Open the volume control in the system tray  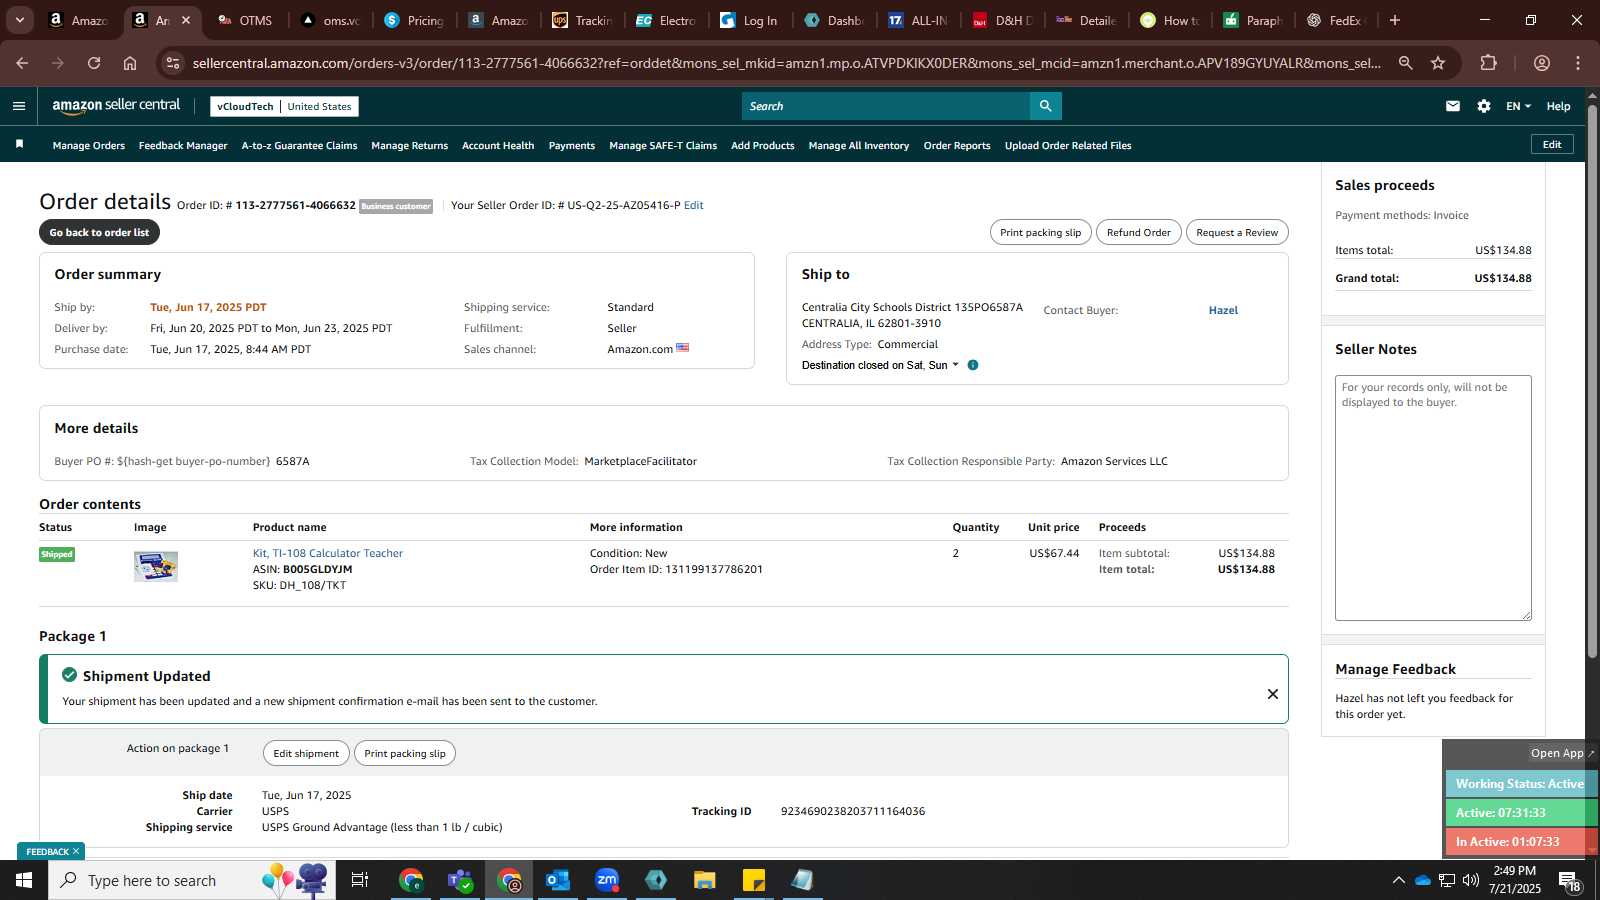[1471, 880]
